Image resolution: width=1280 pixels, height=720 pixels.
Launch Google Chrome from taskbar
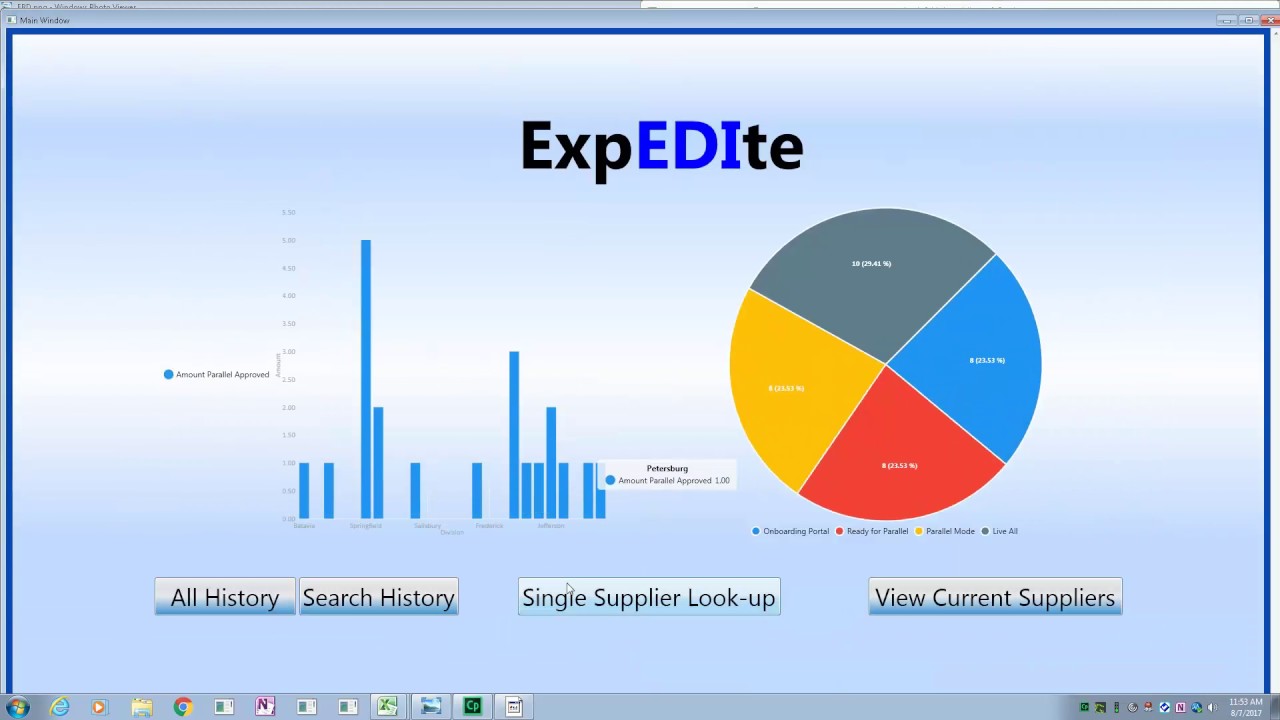point(182,707)
